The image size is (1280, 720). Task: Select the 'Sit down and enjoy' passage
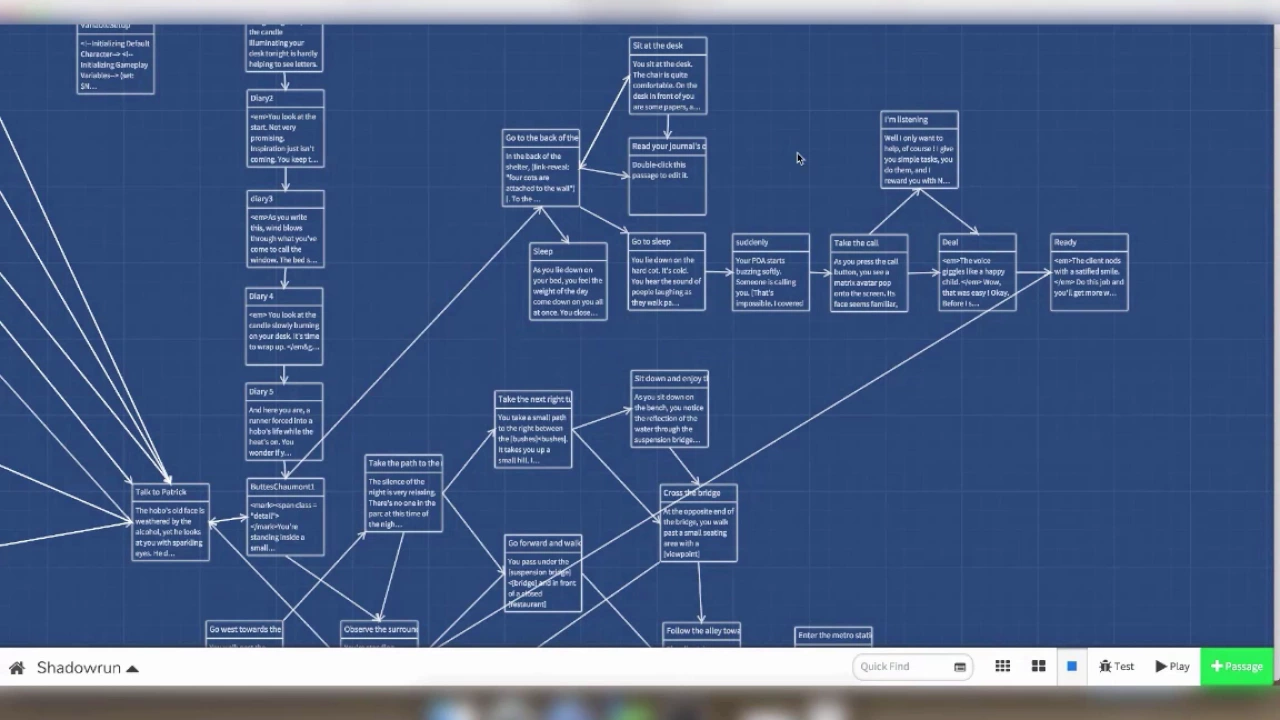[670, 409]
